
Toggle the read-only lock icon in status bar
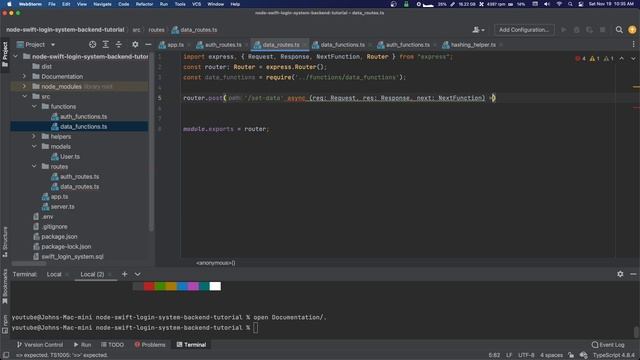coord(571,355)
